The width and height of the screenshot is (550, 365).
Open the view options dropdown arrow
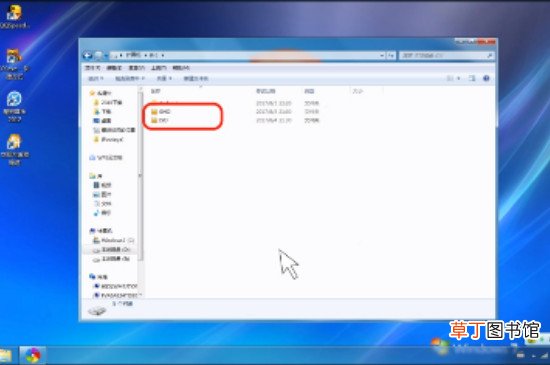point(458,79)
